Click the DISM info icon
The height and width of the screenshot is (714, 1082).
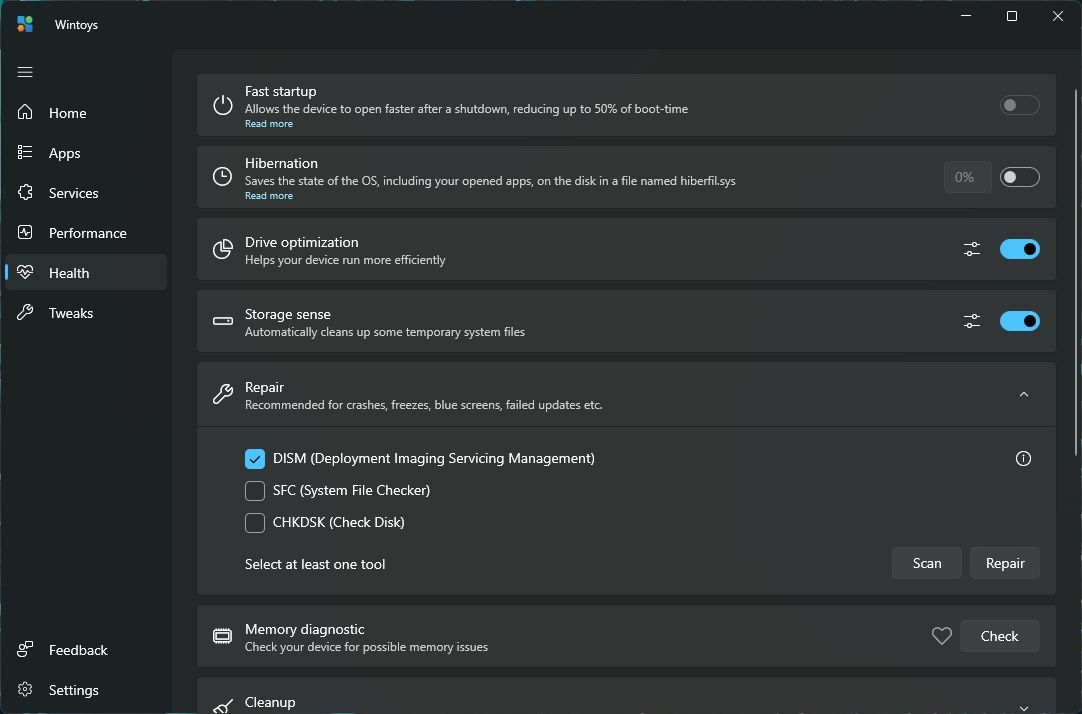click(x=1023, y=458)
